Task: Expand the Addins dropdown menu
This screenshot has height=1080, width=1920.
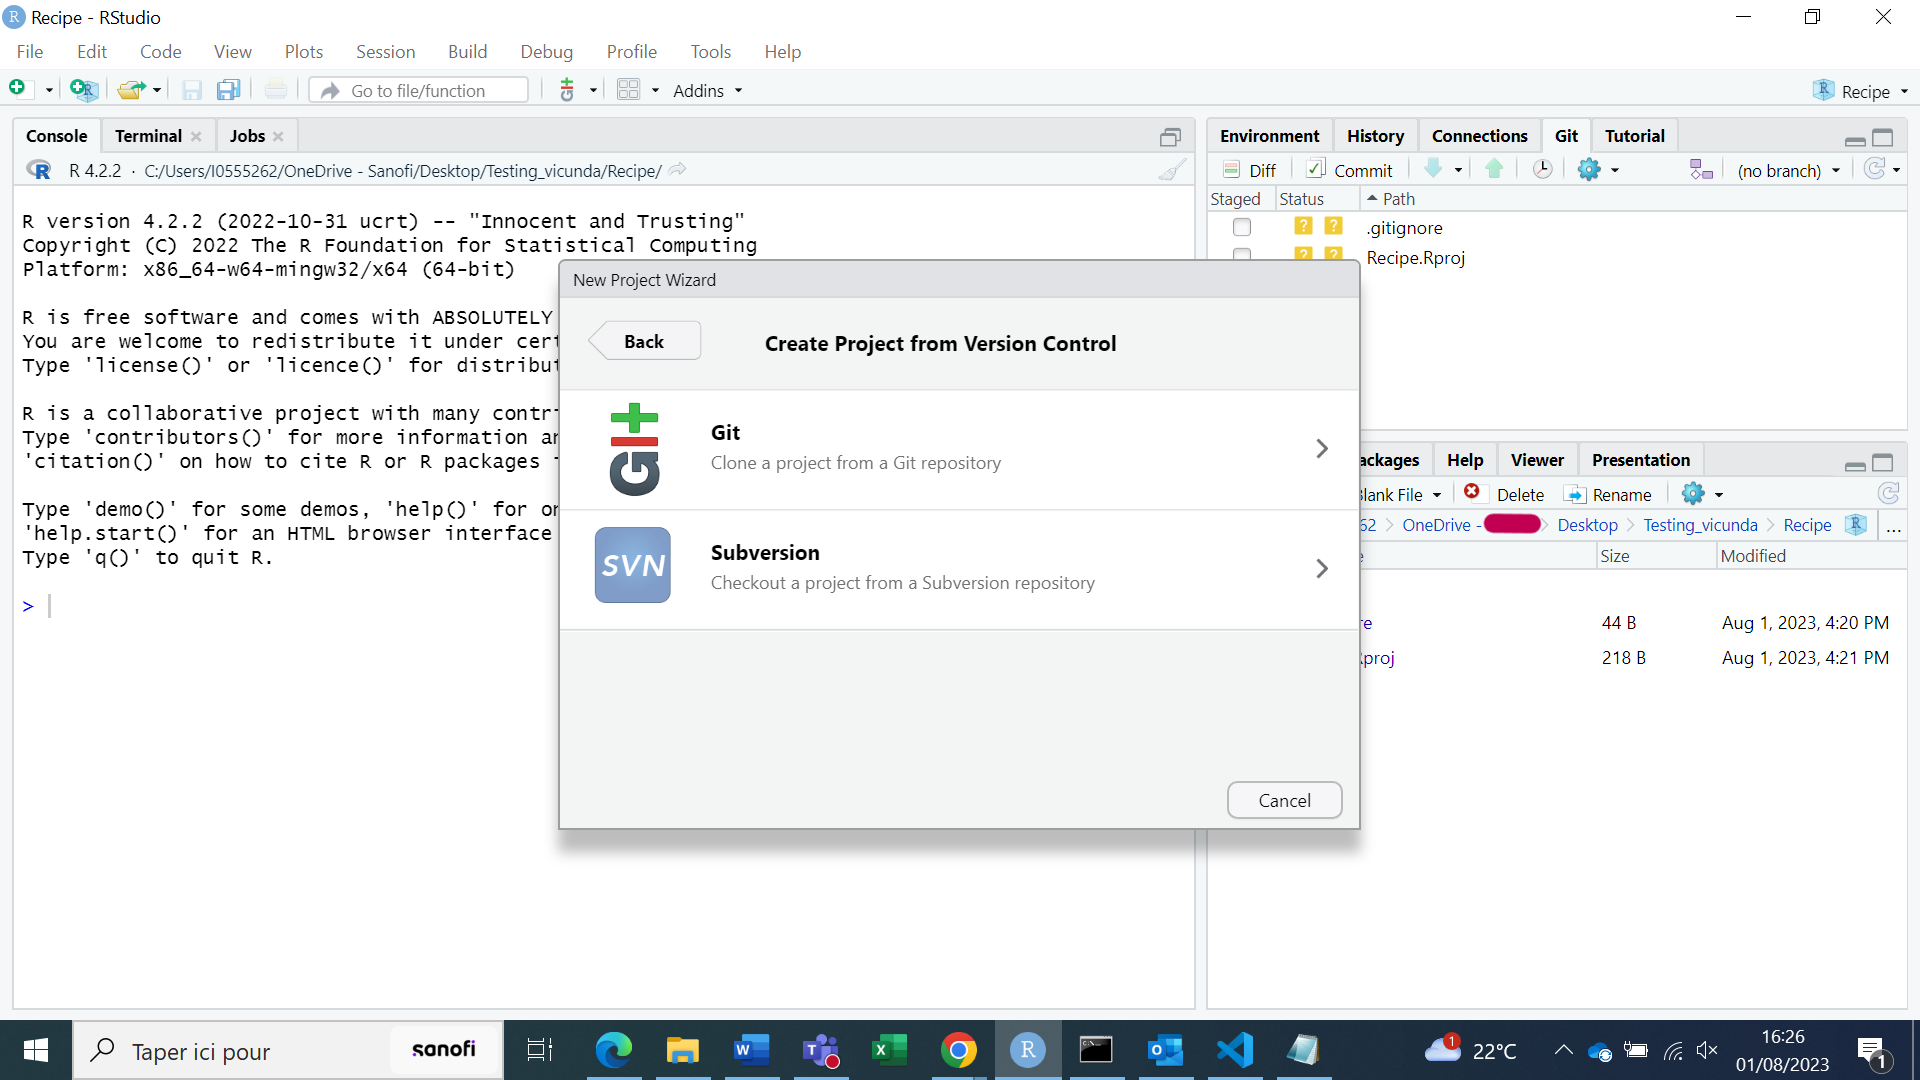Action: point(707,90)
